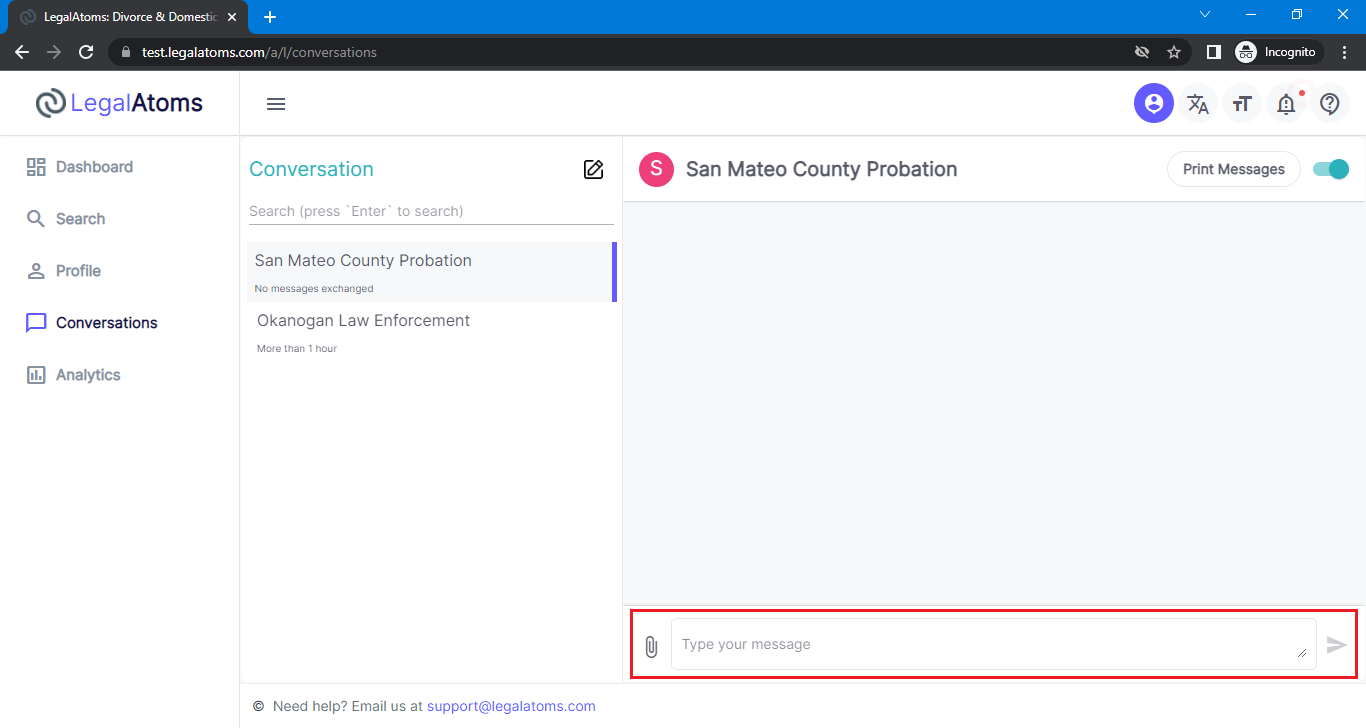Screen dimensions: 1366x728
Task: Click the third-party cookies blocked eye icon
Action: coord(1142,52)
